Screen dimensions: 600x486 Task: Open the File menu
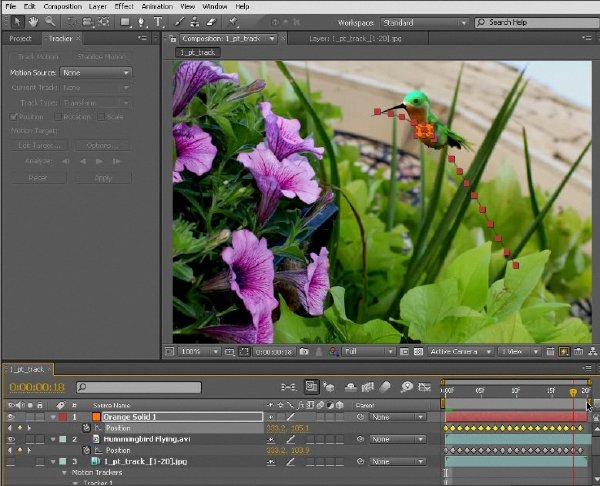point(11,7)
